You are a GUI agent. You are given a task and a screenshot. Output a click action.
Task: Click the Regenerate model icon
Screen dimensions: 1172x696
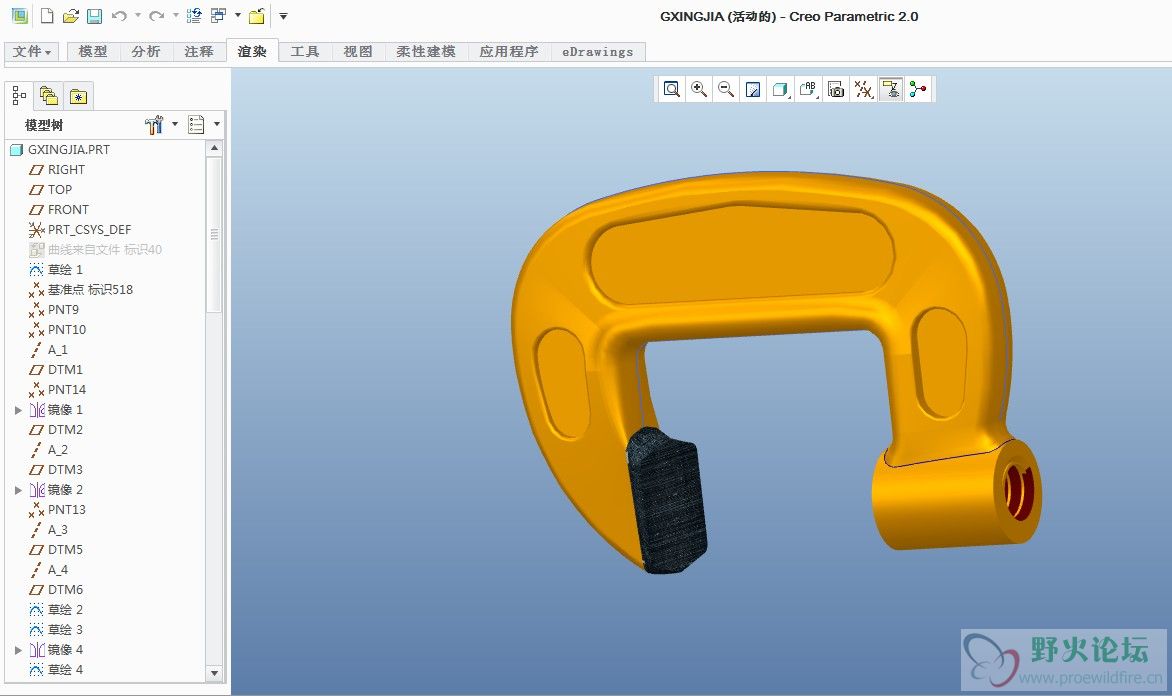point(194,16)
